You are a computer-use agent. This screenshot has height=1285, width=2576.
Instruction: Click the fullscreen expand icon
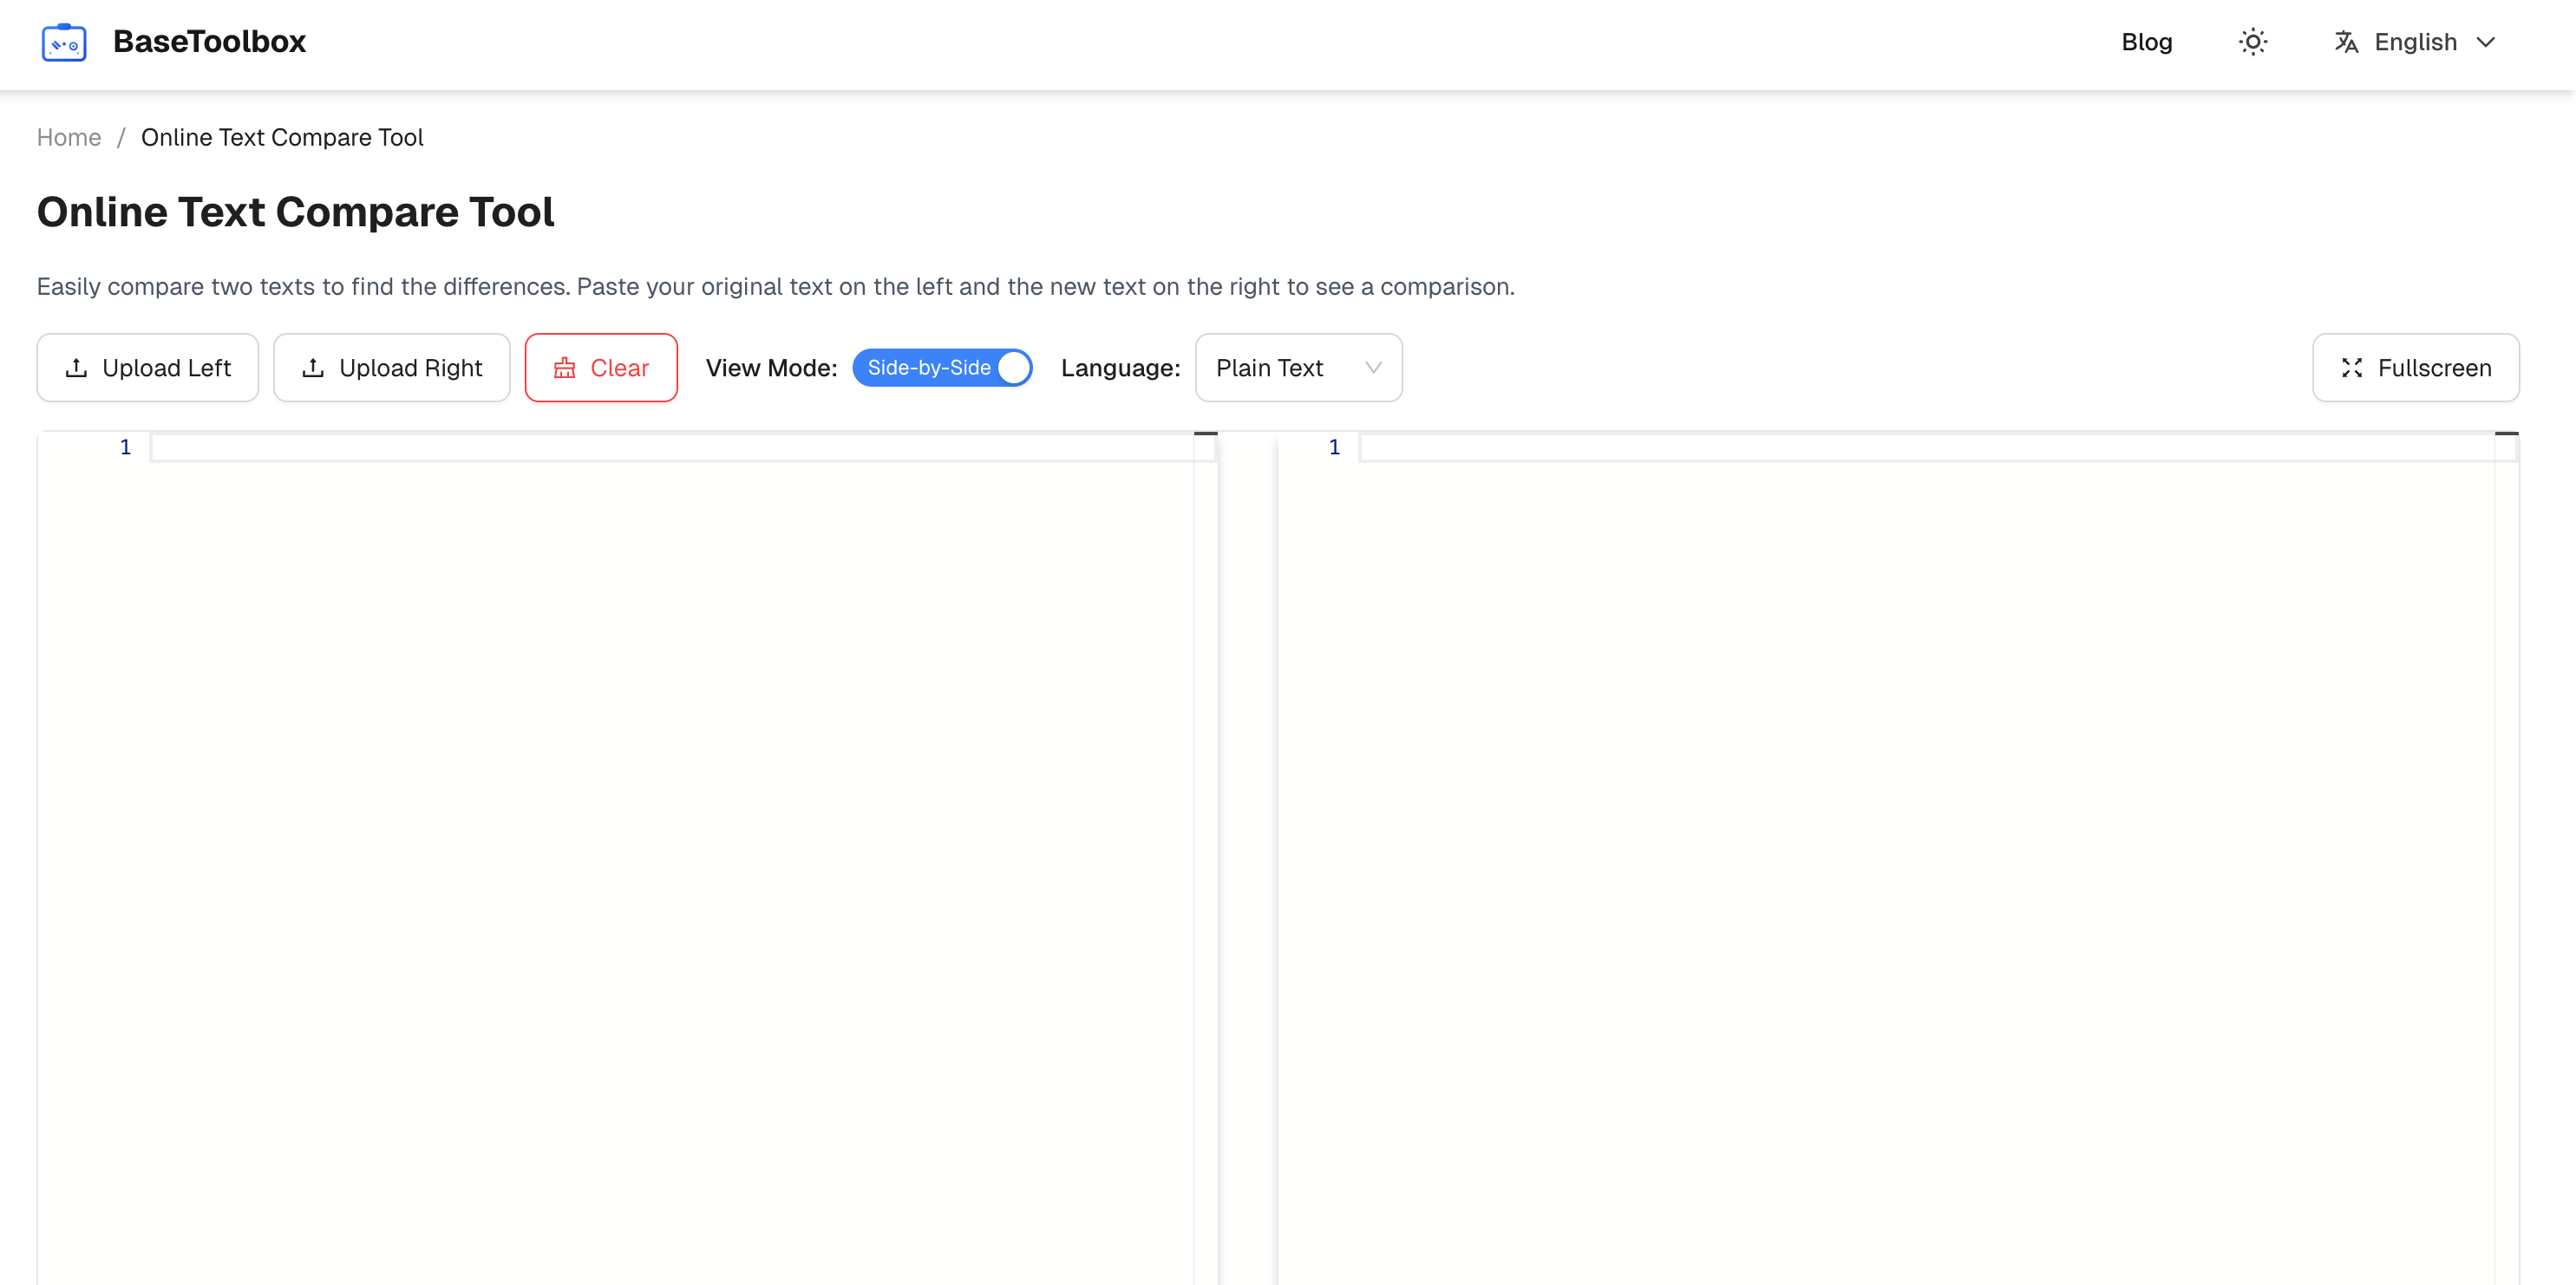point(2352,367)
